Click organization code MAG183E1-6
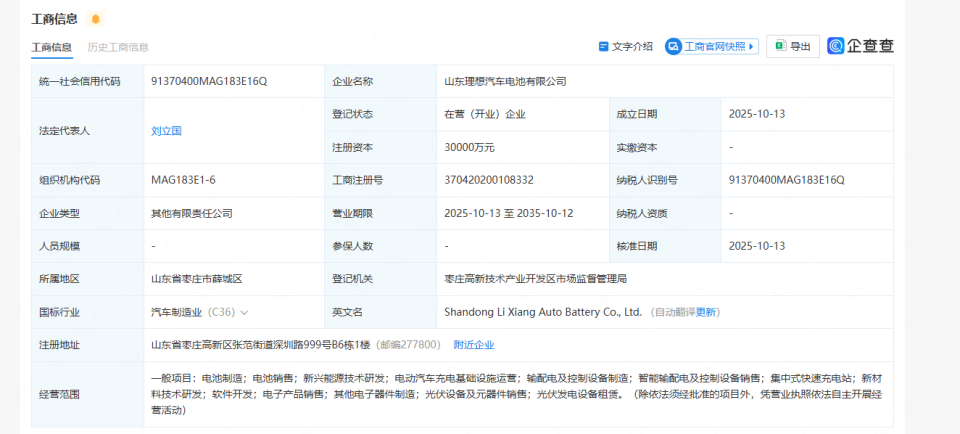960x434 pixels. click(183, 180)
